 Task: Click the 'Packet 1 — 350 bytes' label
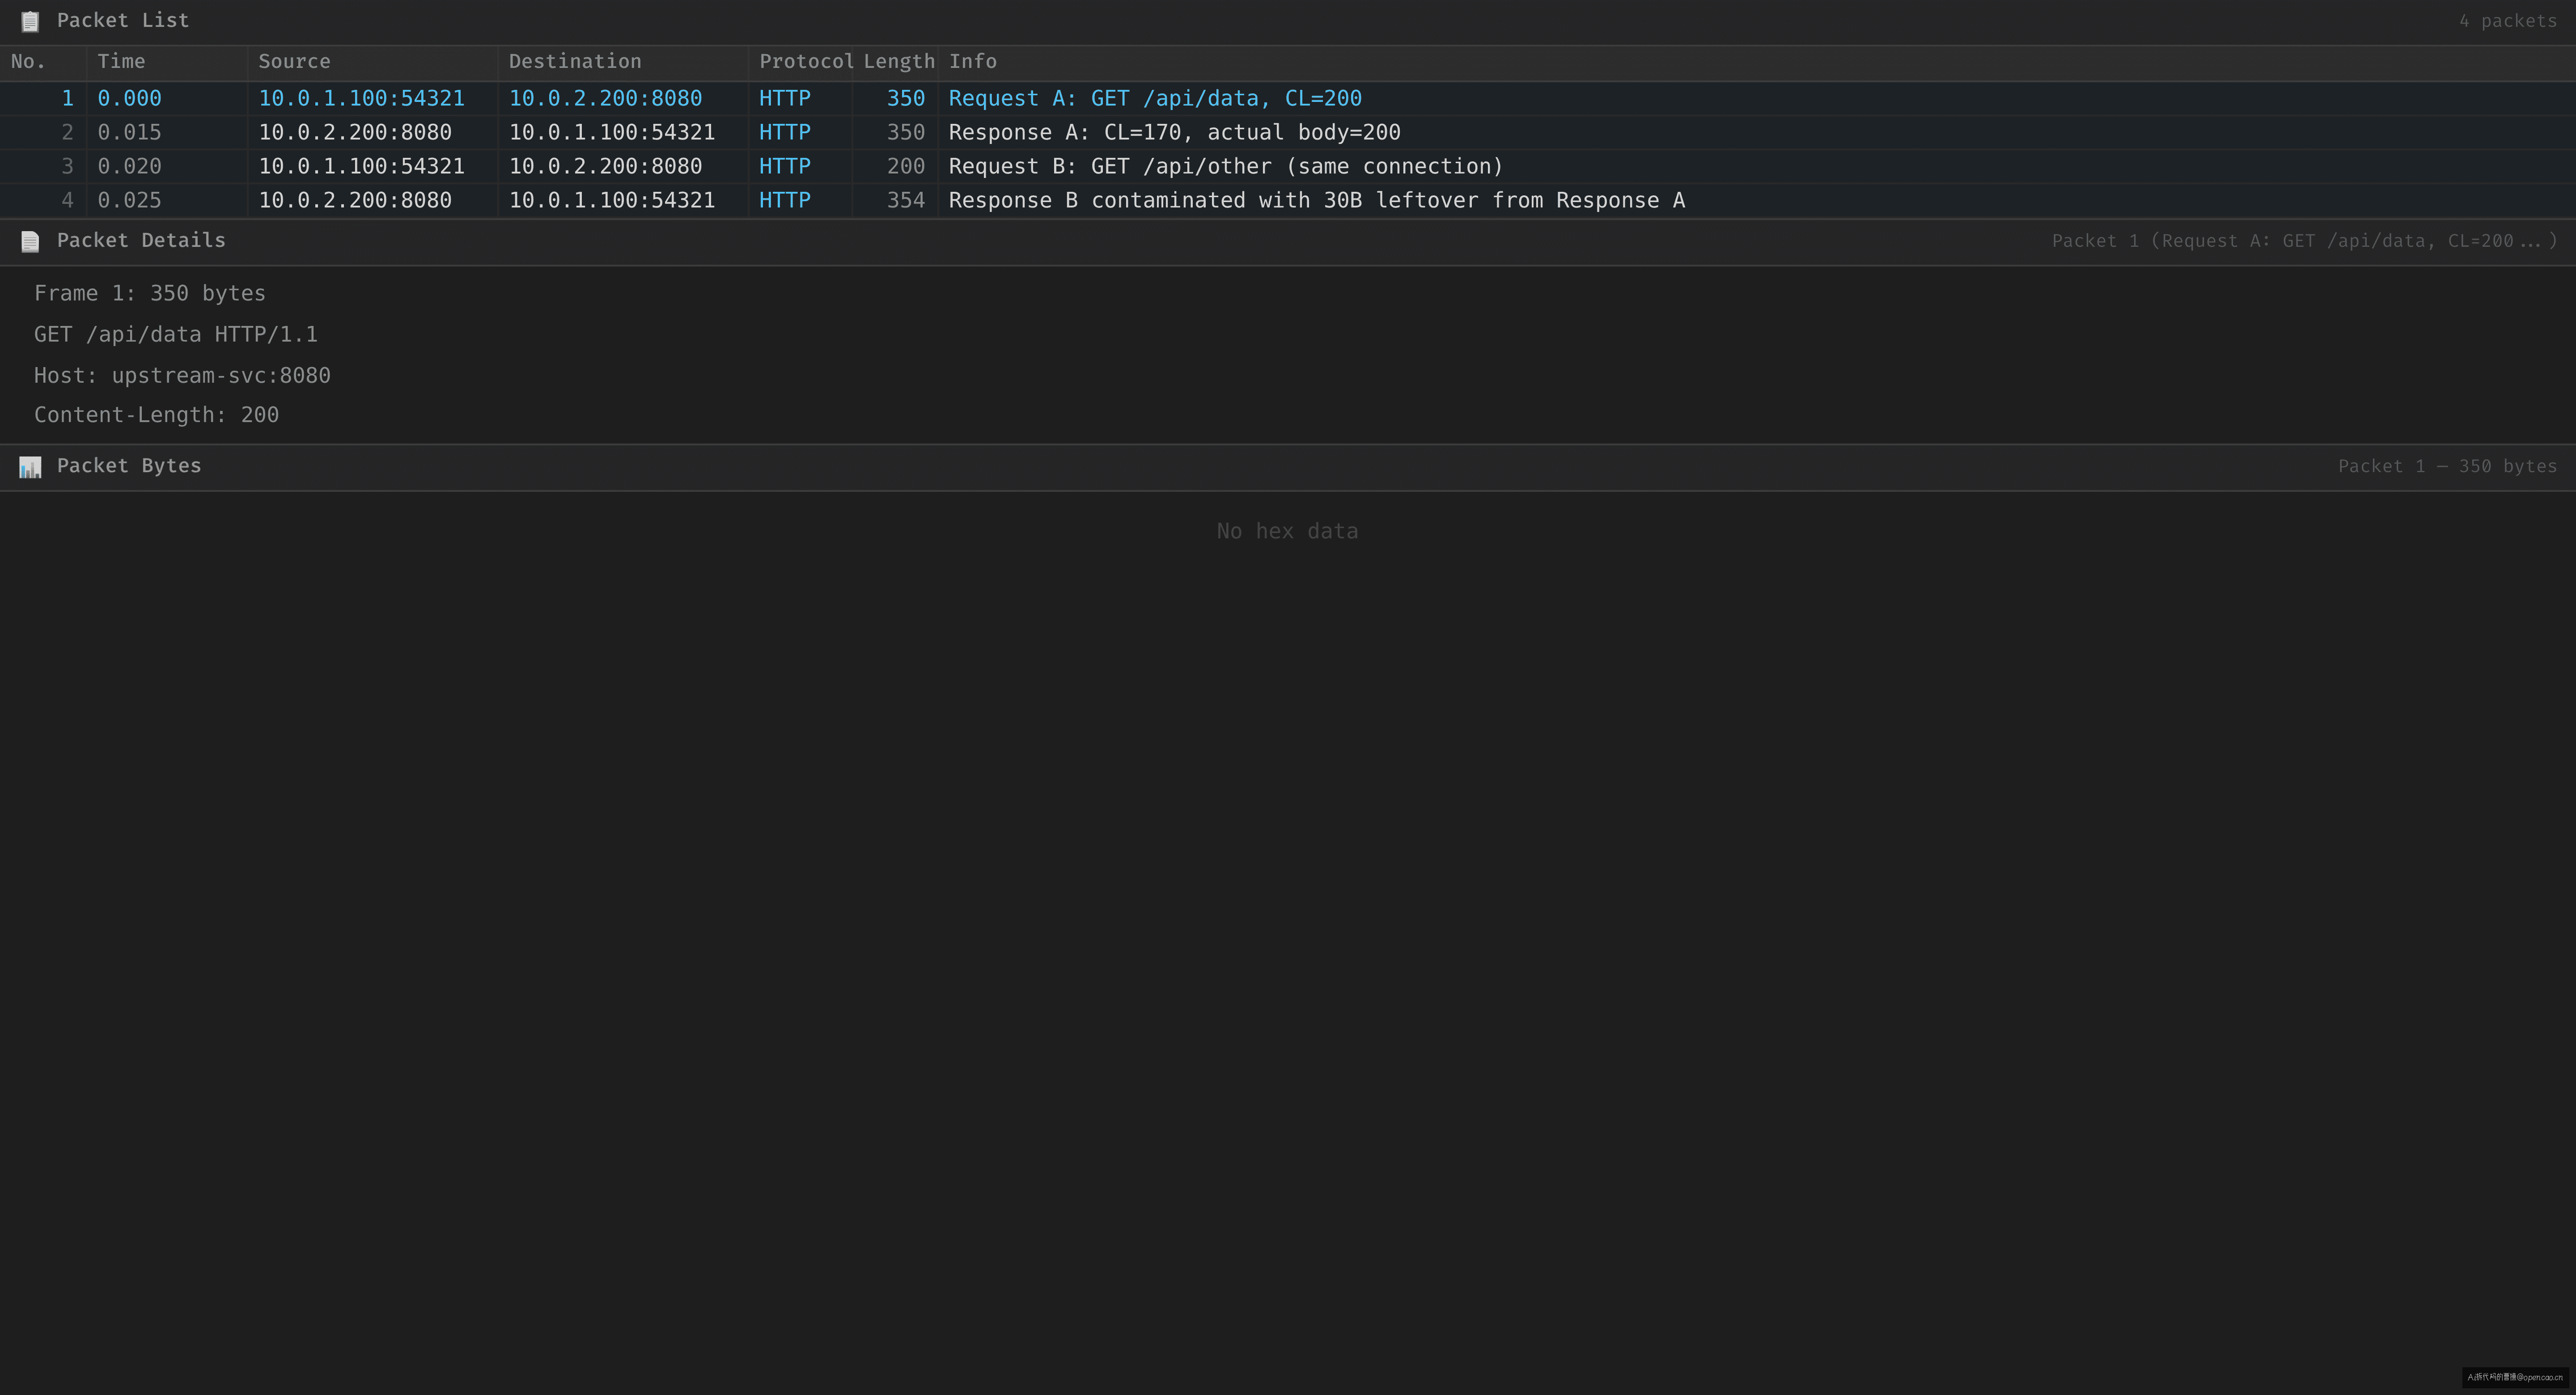coord(2447,467)
